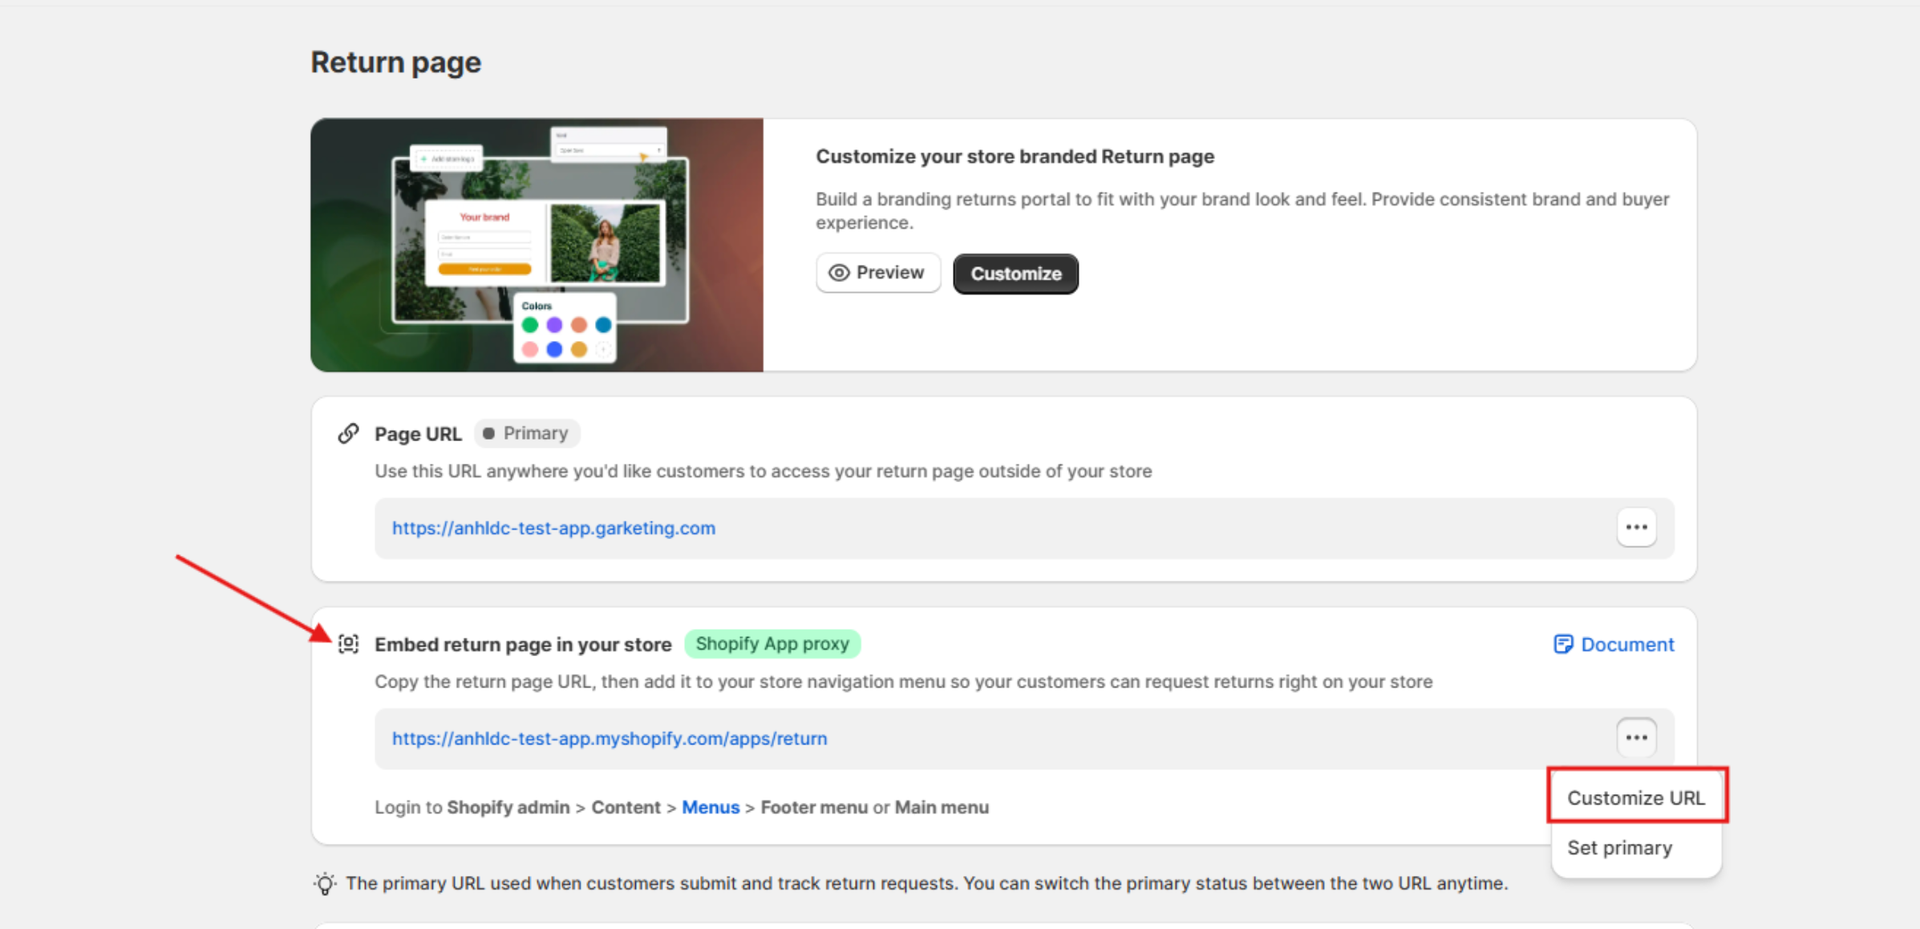Click the eye icon inside the Preview button
Image resolution: width=1920 pixels, height=929 pixels.
point(841,272)
